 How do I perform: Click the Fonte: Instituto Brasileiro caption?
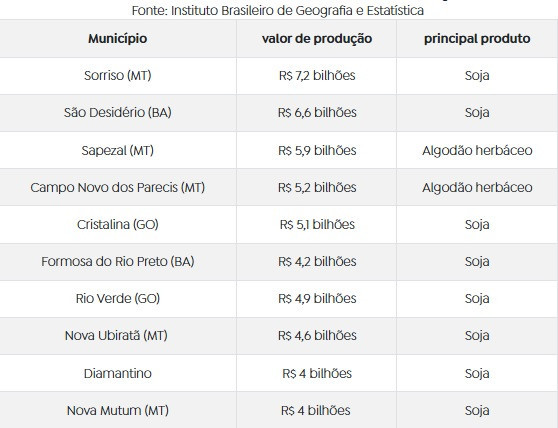pos(278,11)
